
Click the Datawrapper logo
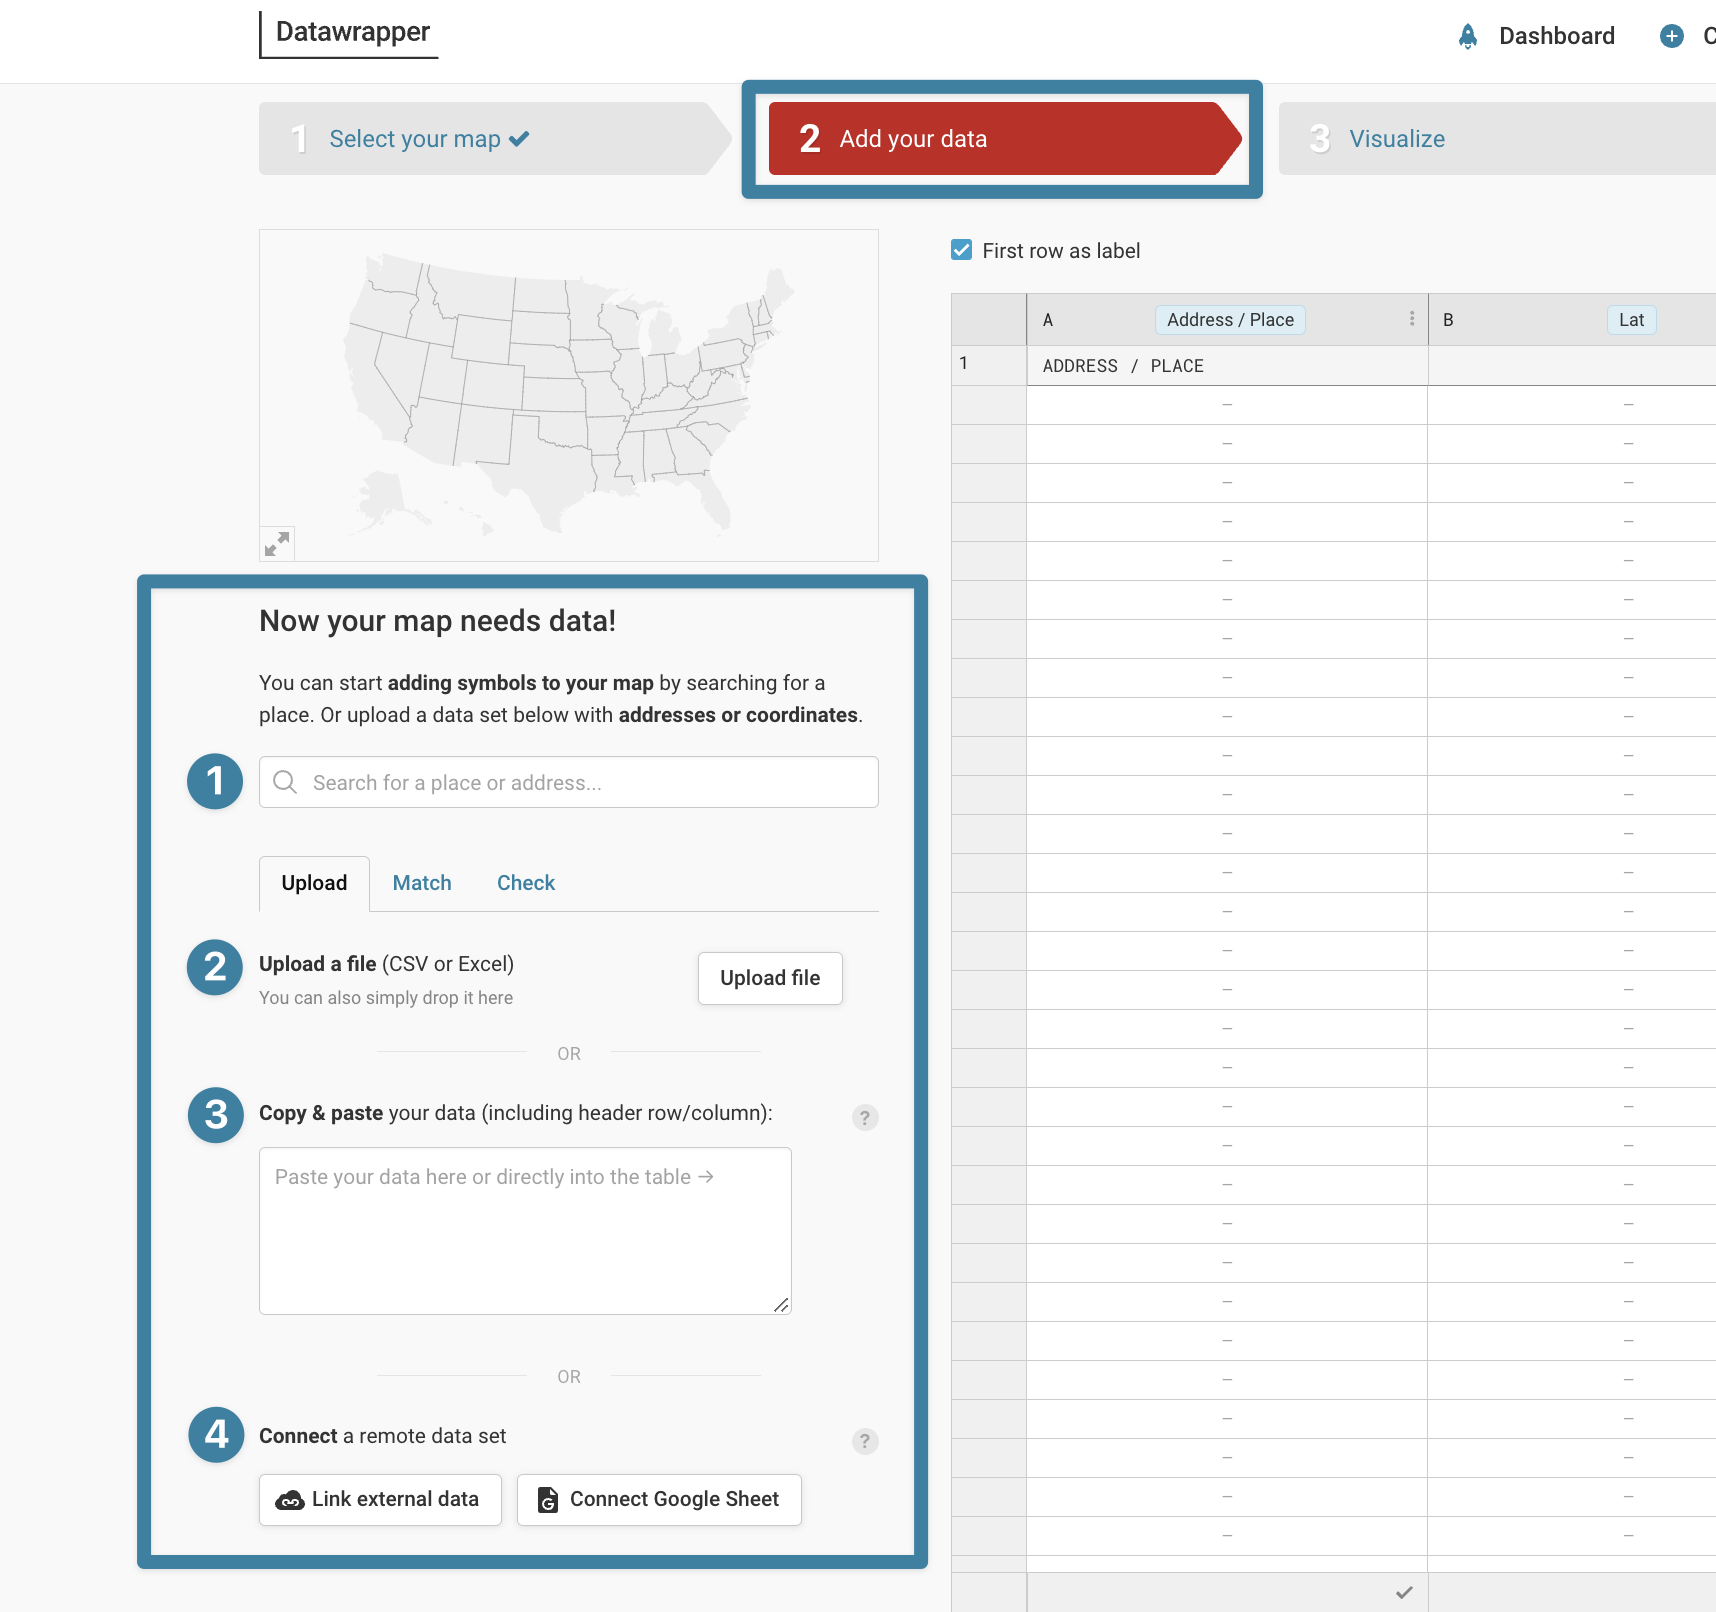349,34
